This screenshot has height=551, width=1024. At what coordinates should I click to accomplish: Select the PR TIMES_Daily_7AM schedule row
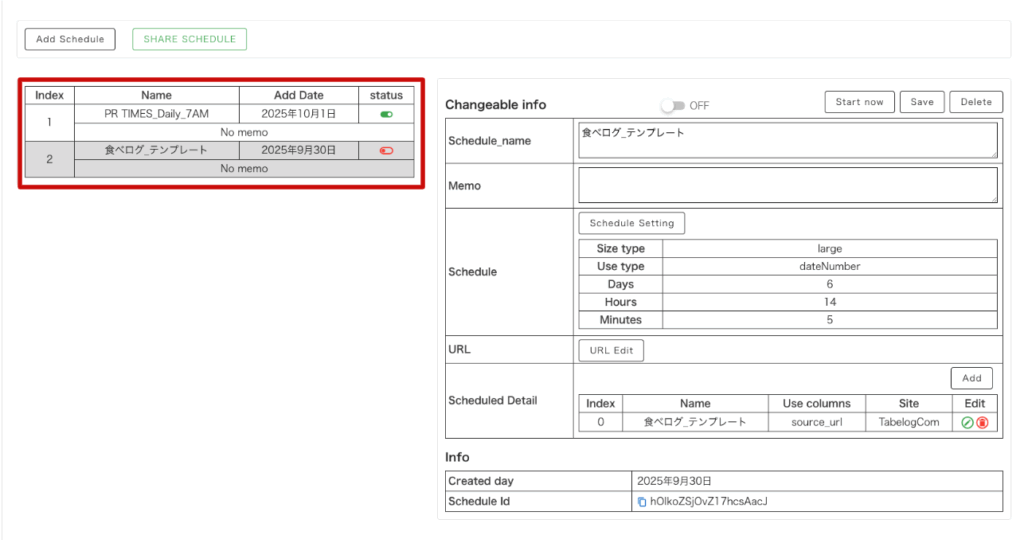(x=156, y=114)
